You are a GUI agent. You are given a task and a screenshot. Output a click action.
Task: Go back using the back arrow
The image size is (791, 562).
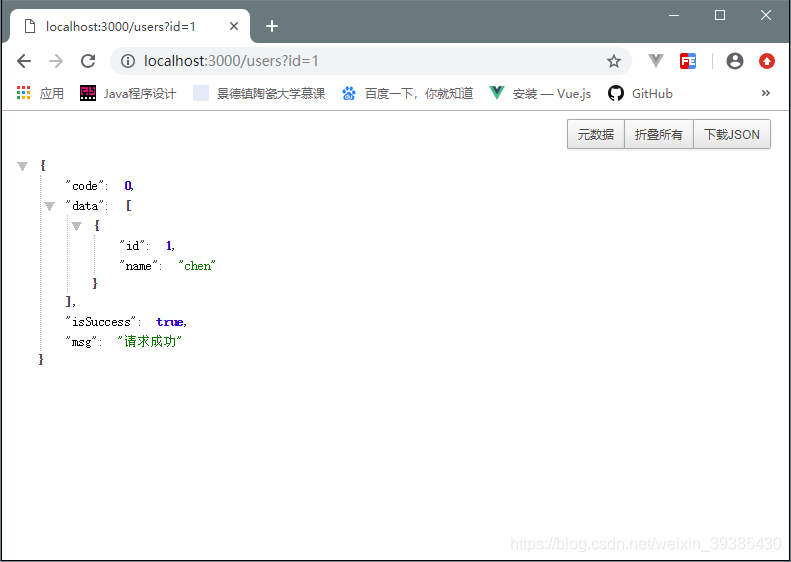click(24, 61)
